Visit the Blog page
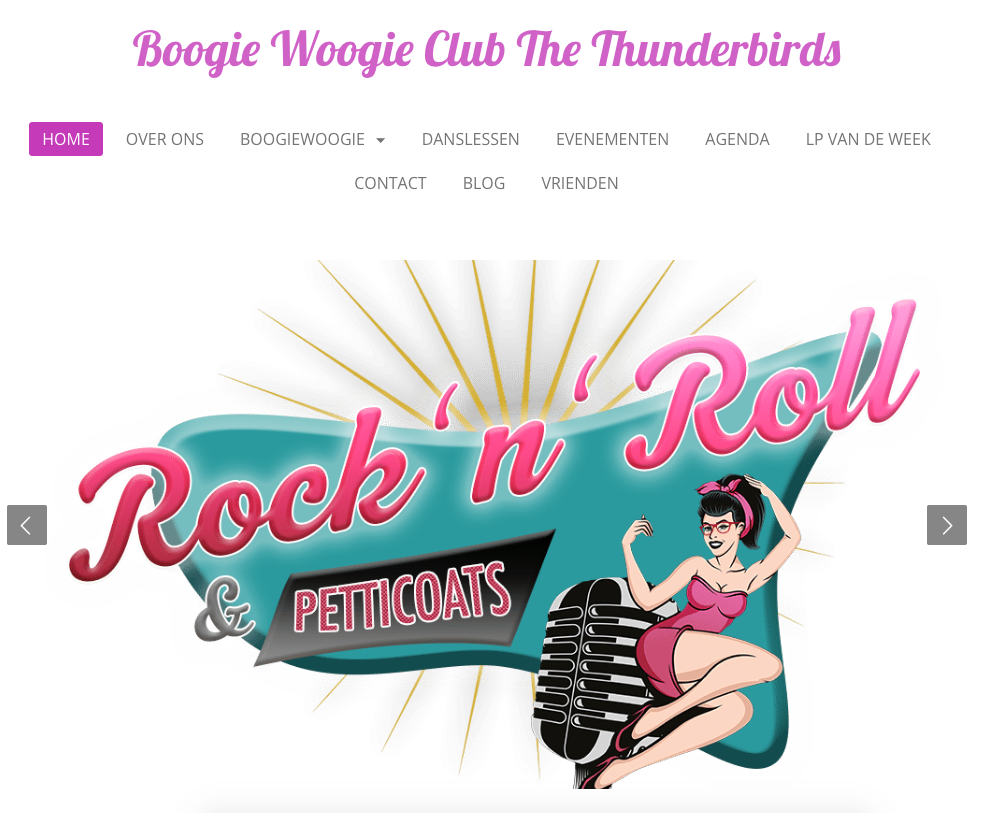 484,183
